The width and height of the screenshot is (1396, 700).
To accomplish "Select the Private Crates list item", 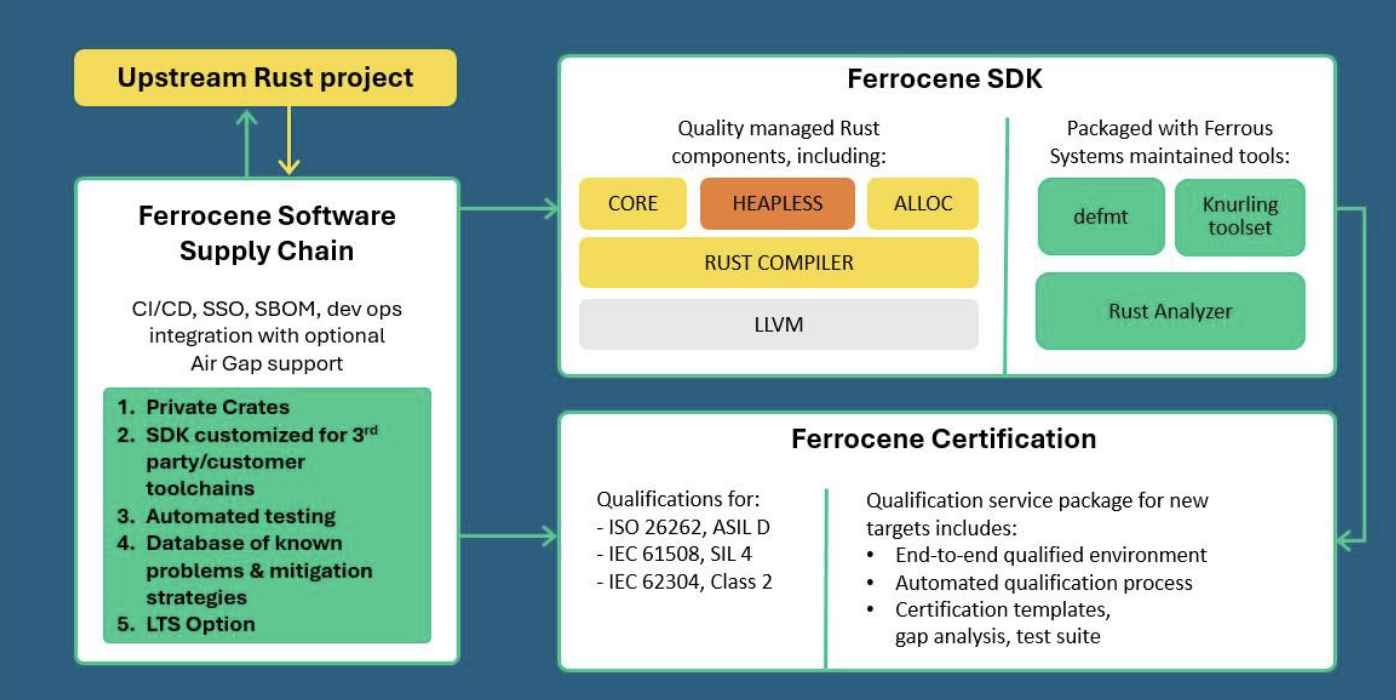I will pos(217,407).
